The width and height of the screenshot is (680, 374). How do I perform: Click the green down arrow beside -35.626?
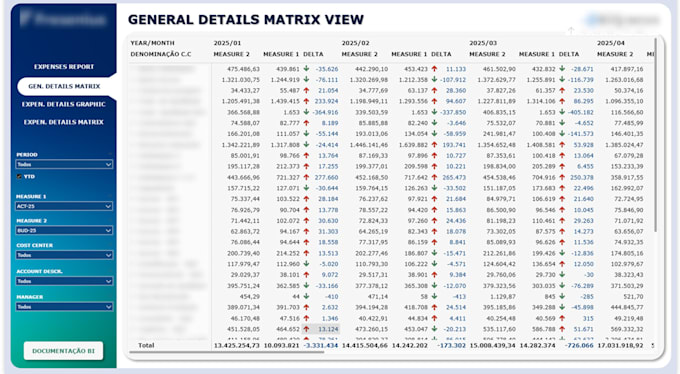[x=306, y=69]
